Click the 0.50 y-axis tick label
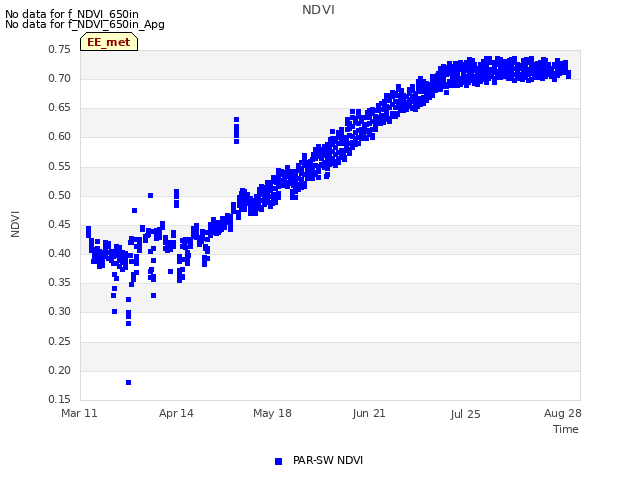 [x=59, y=196]
